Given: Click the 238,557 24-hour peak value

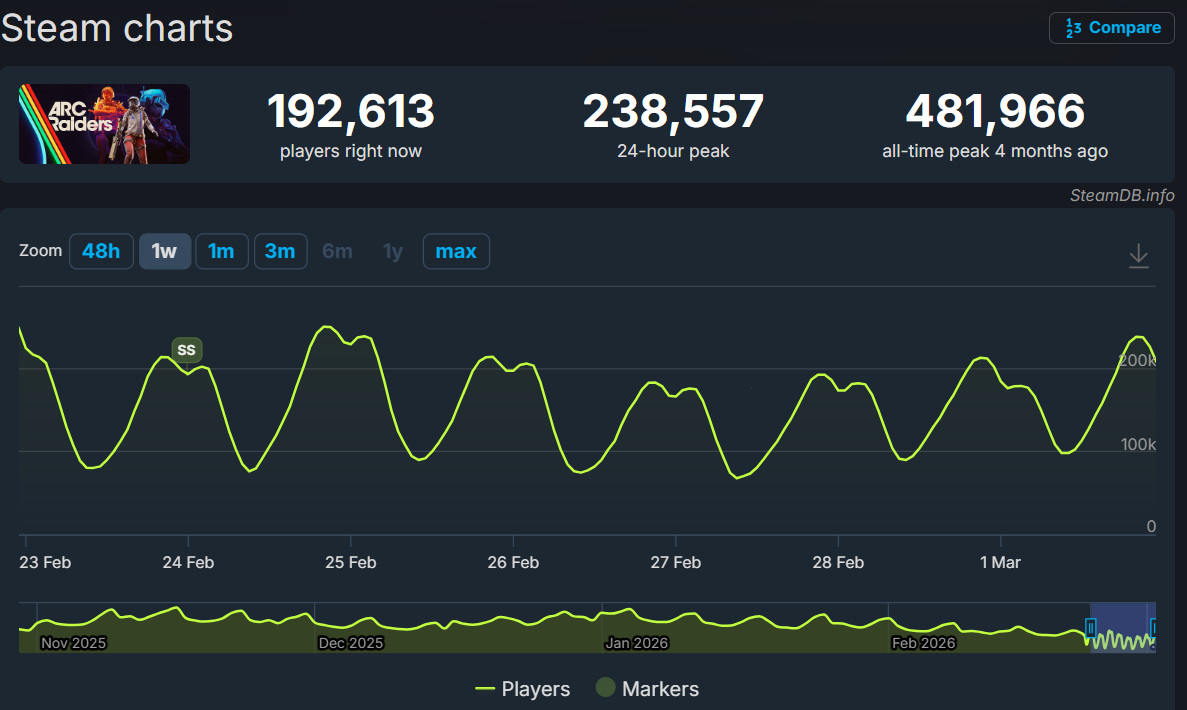Looking at the screenshot, I should [x=673, y=111].
